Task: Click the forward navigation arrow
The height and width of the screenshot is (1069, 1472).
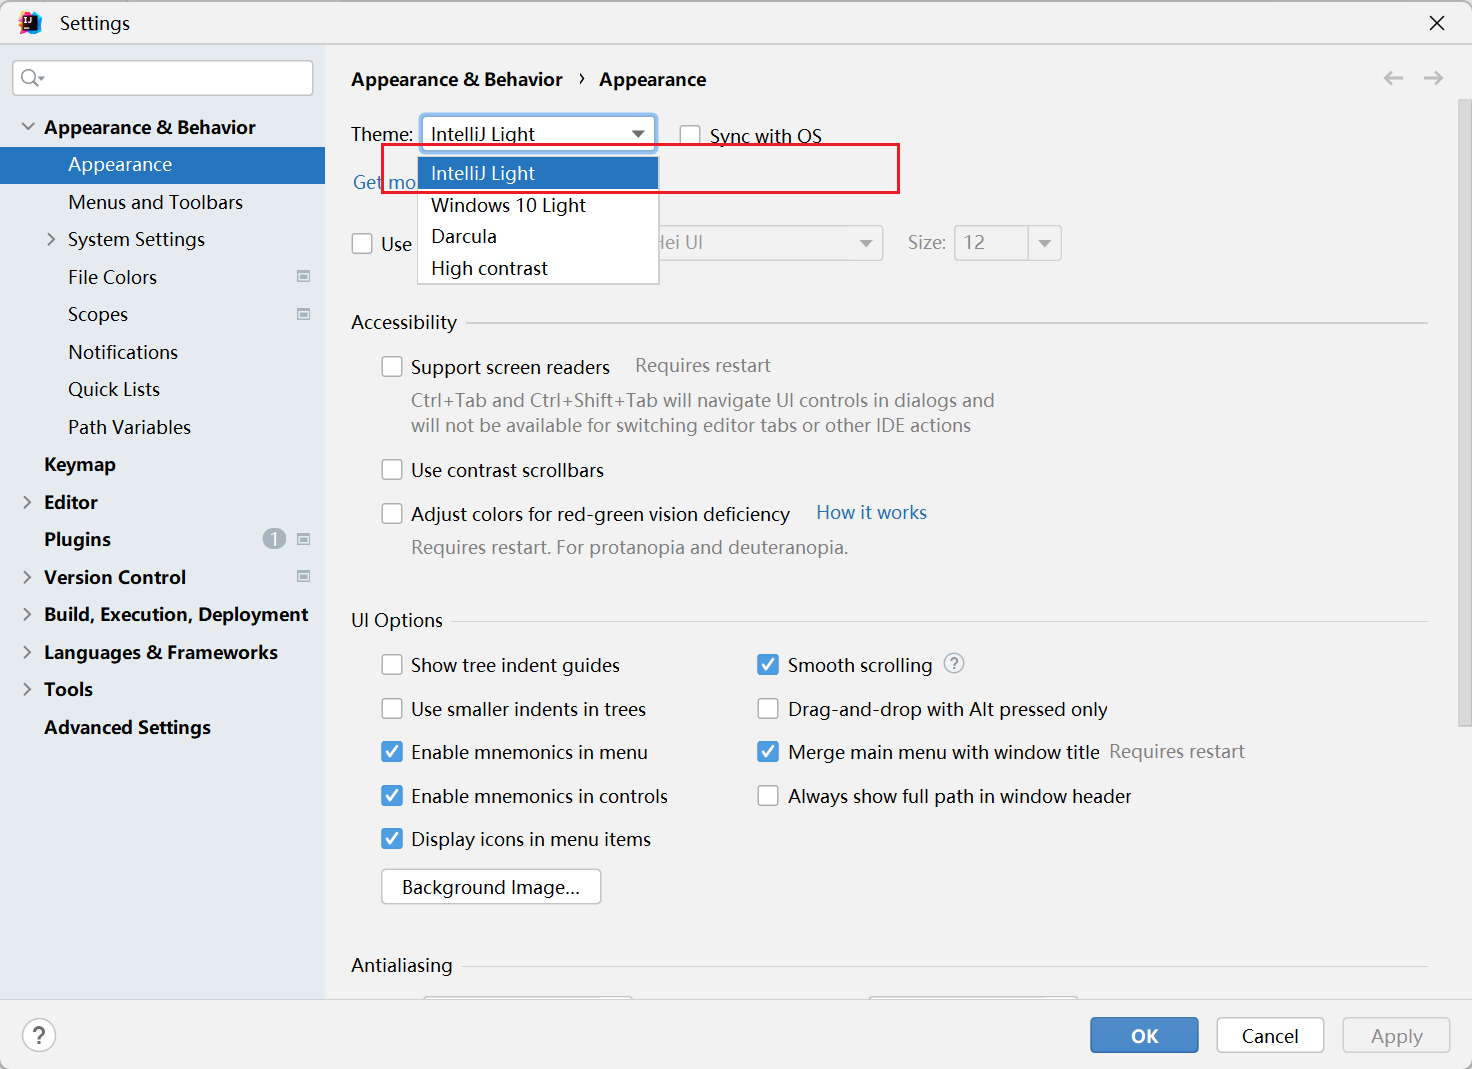Action: [x=1433, y=78]
